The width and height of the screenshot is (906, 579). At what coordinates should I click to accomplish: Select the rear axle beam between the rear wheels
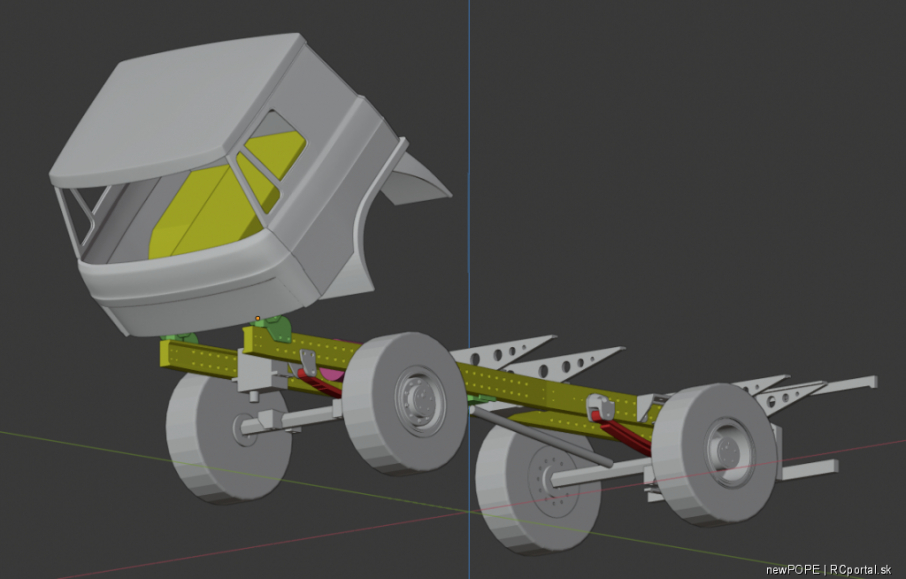coord(601,471)
